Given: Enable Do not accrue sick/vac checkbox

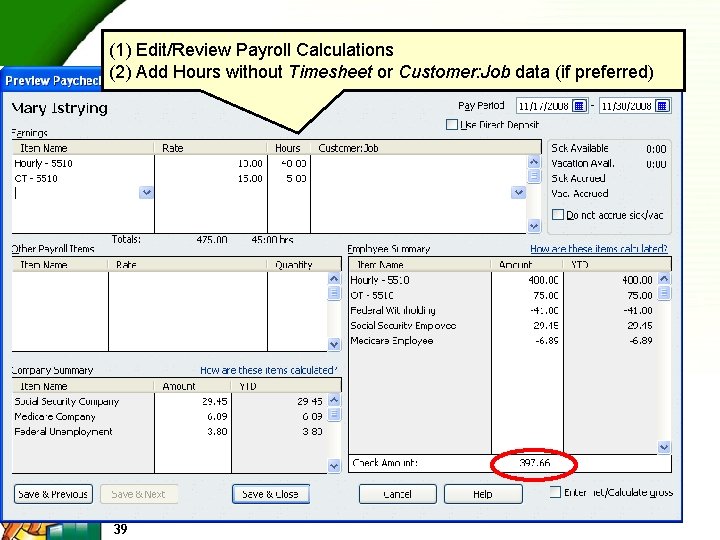Looking at the screenshot, I should tap(558, 214).
